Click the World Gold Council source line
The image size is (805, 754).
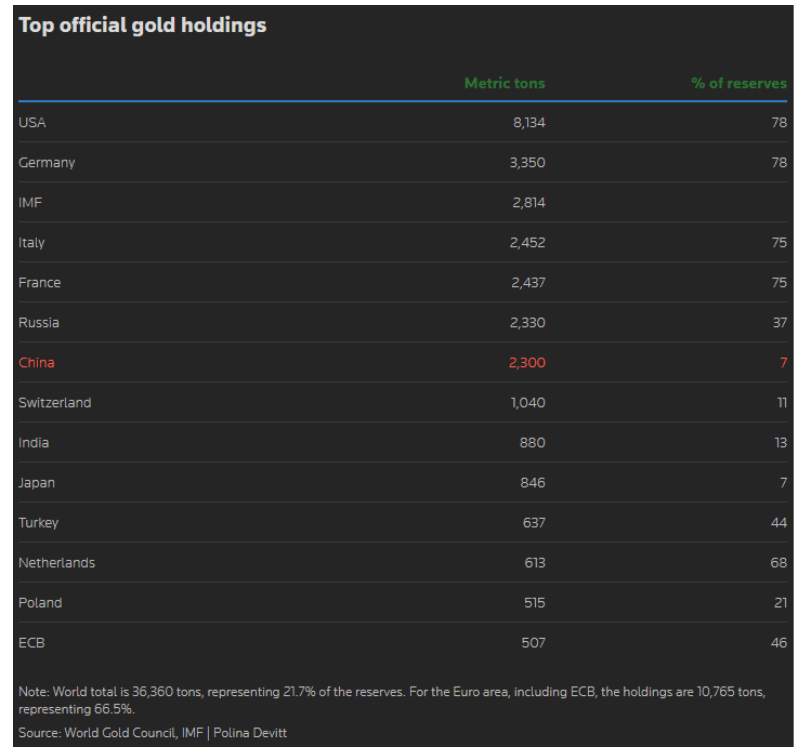154,733
